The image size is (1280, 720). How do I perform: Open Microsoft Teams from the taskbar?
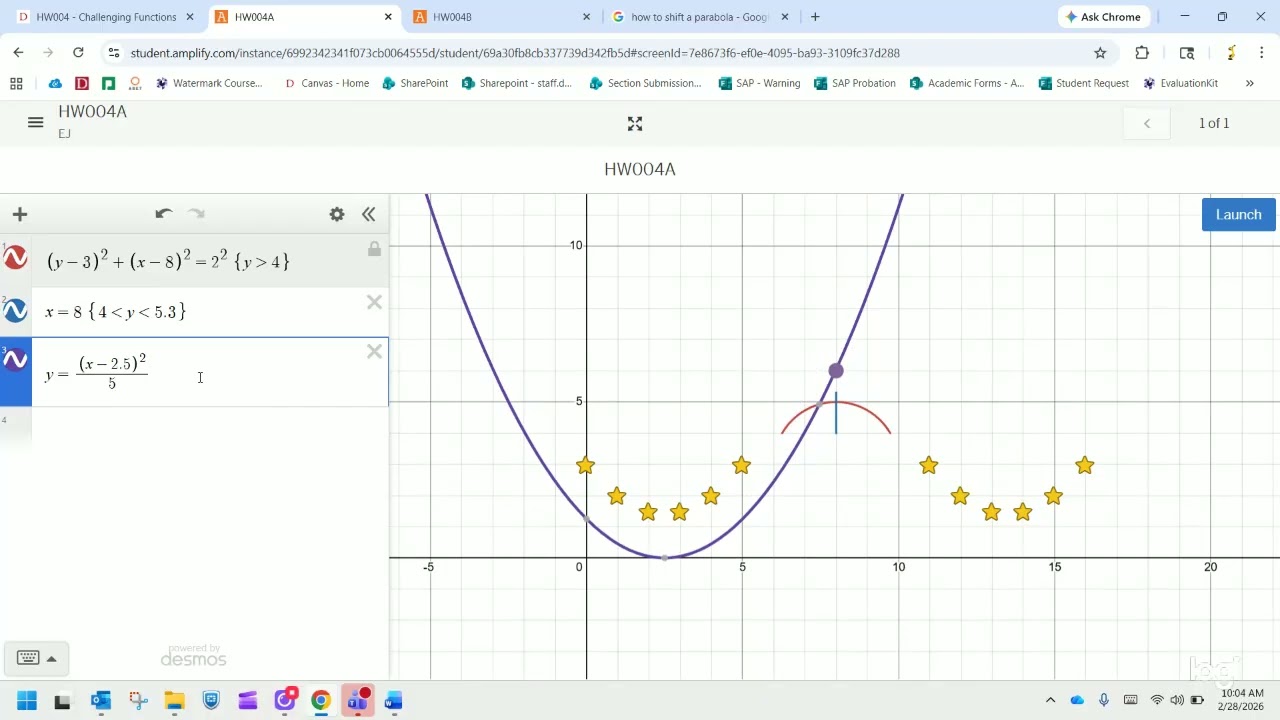(x=357, y=701)
